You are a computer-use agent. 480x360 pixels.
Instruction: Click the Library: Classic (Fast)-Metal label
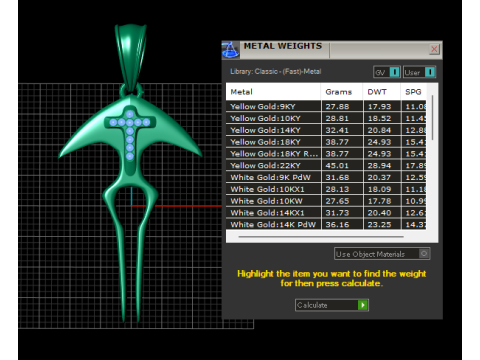tap(276, 72)
